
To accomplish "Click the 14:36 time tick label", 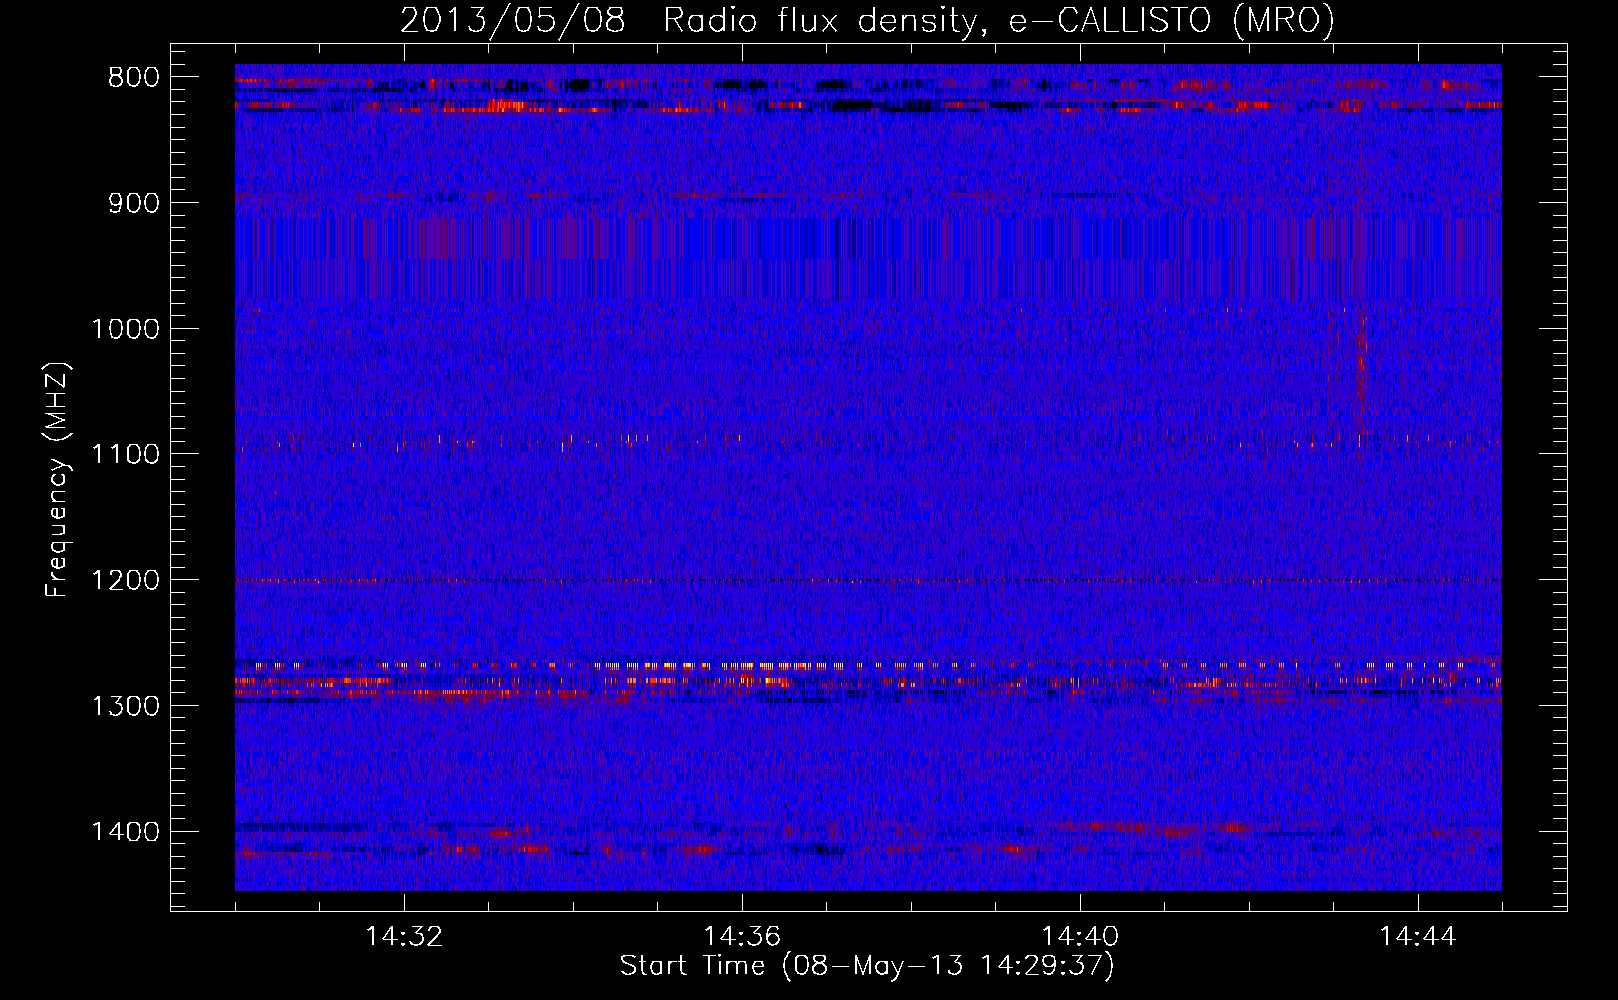I will [742, 937].
